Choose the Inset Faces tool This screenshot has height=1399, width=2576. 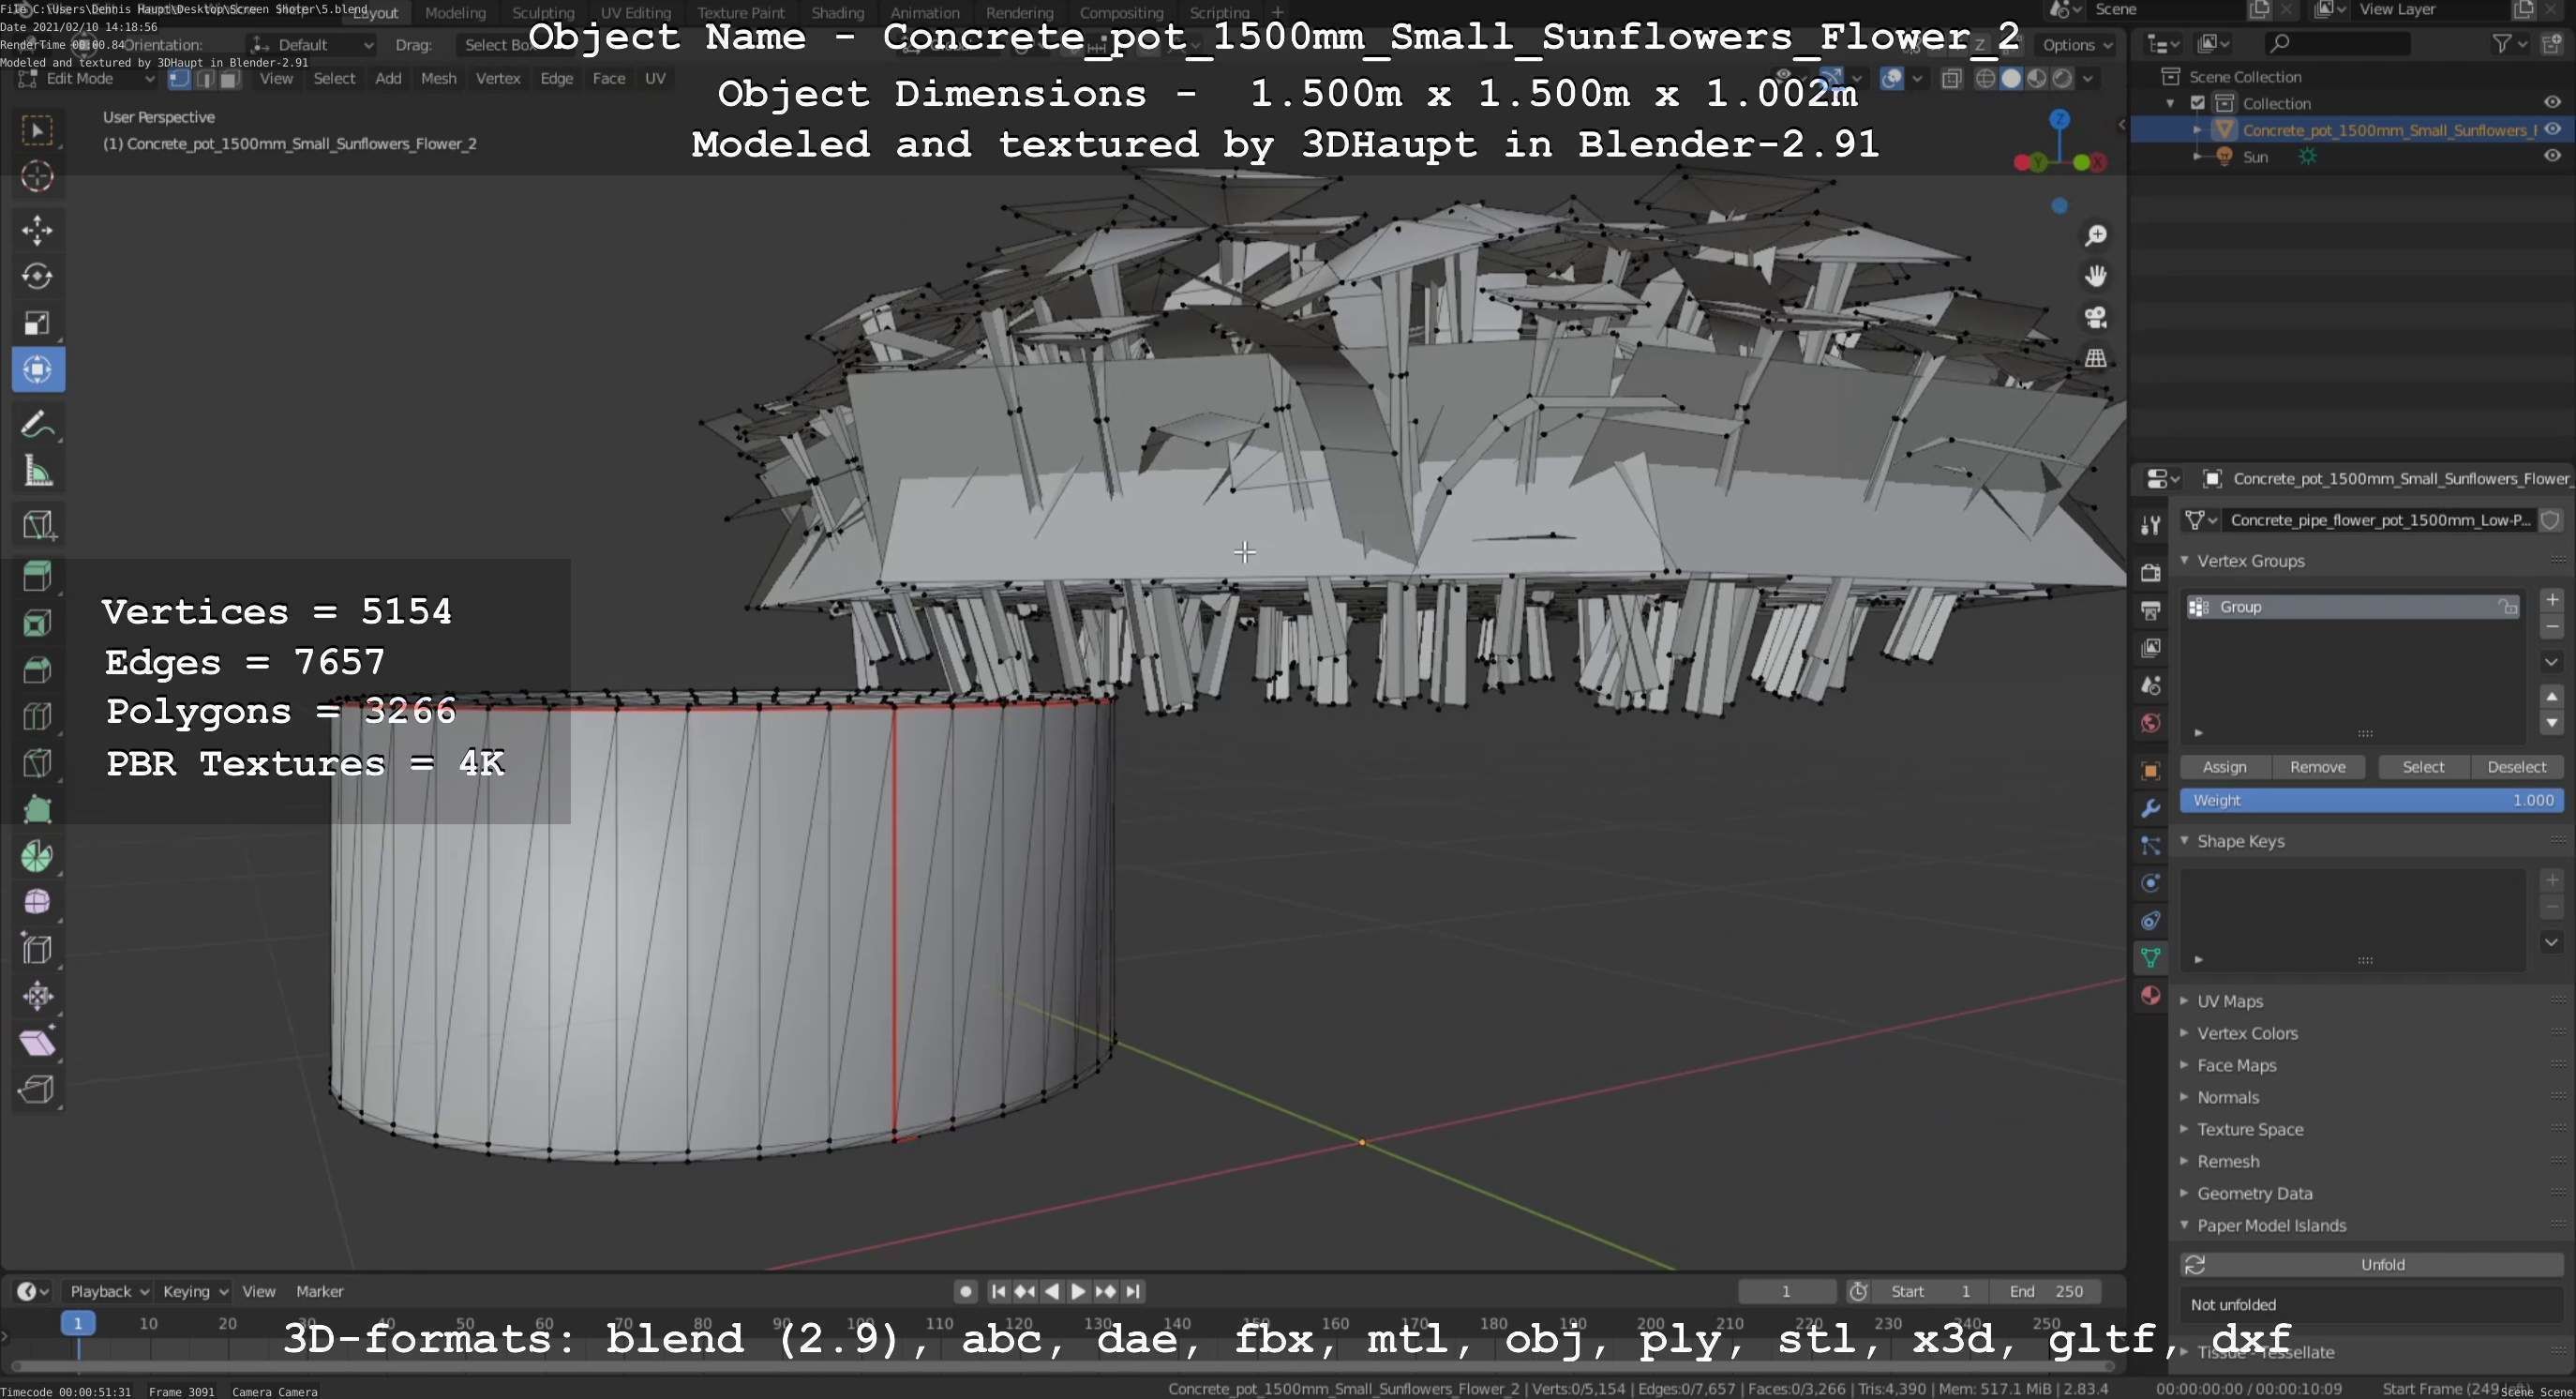(37, 623)
